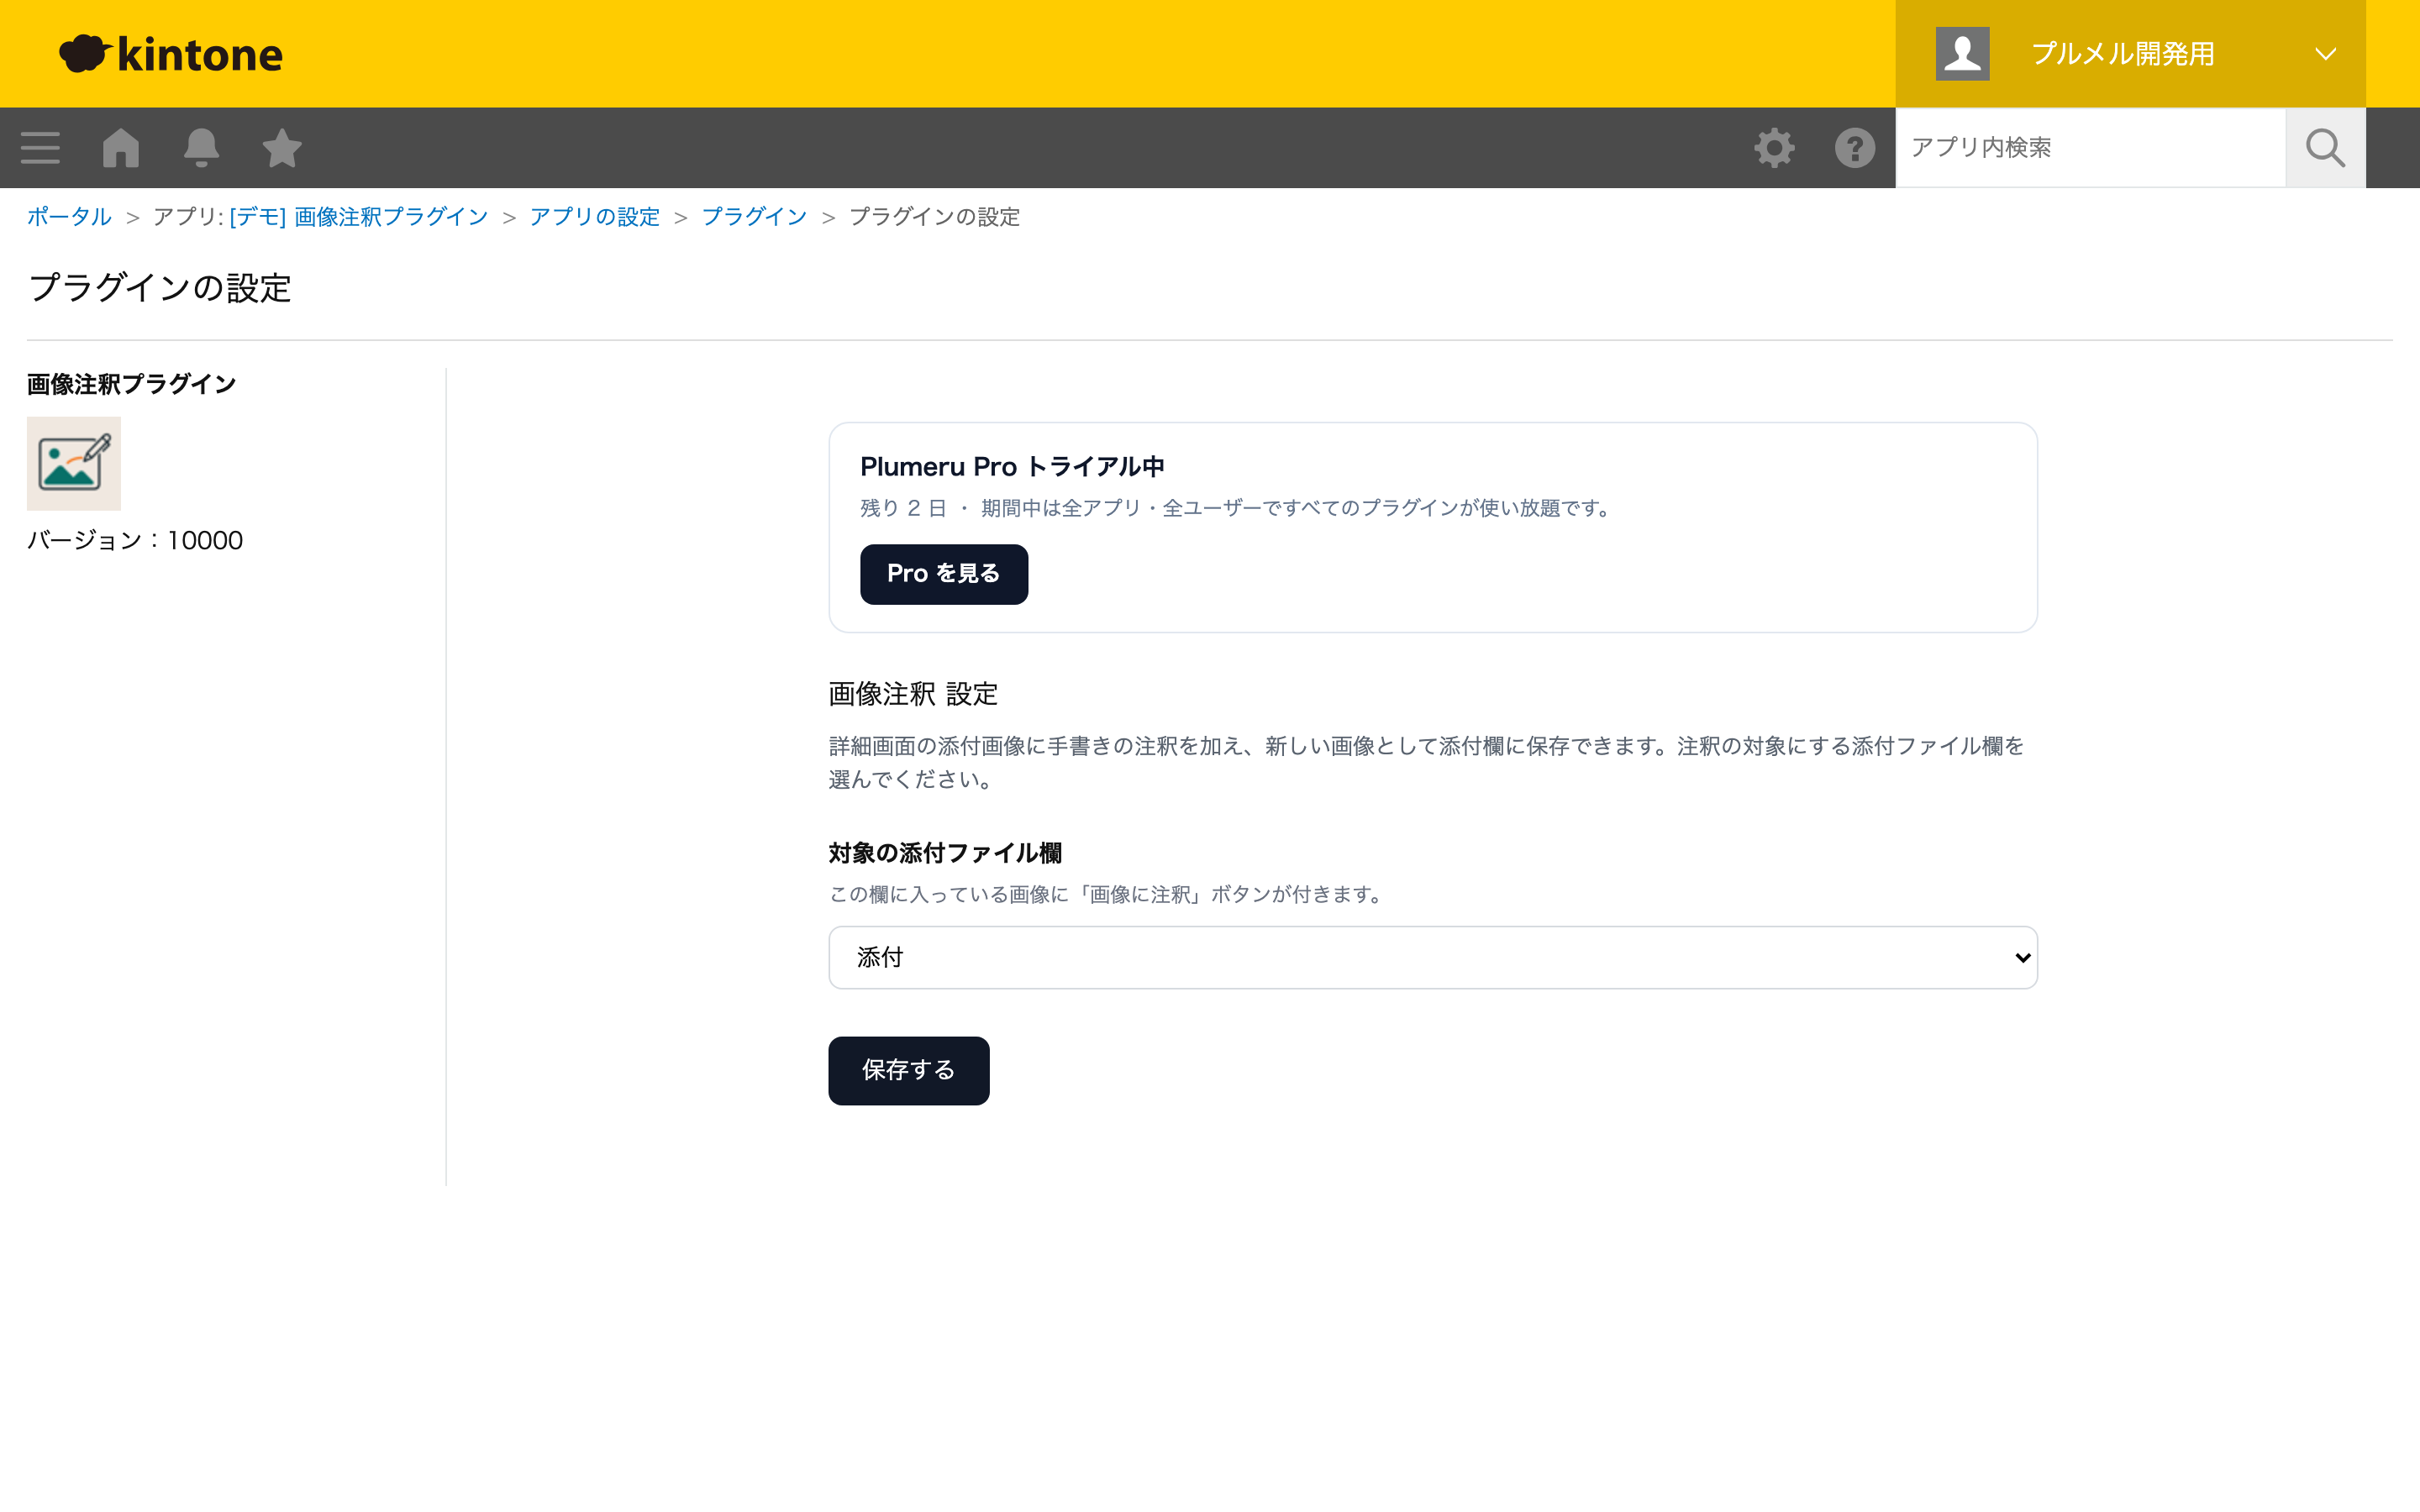Go to the home portal icon
Image resolution: width=2420 pixels, height=1512 pixels.
tap(121, 148)
